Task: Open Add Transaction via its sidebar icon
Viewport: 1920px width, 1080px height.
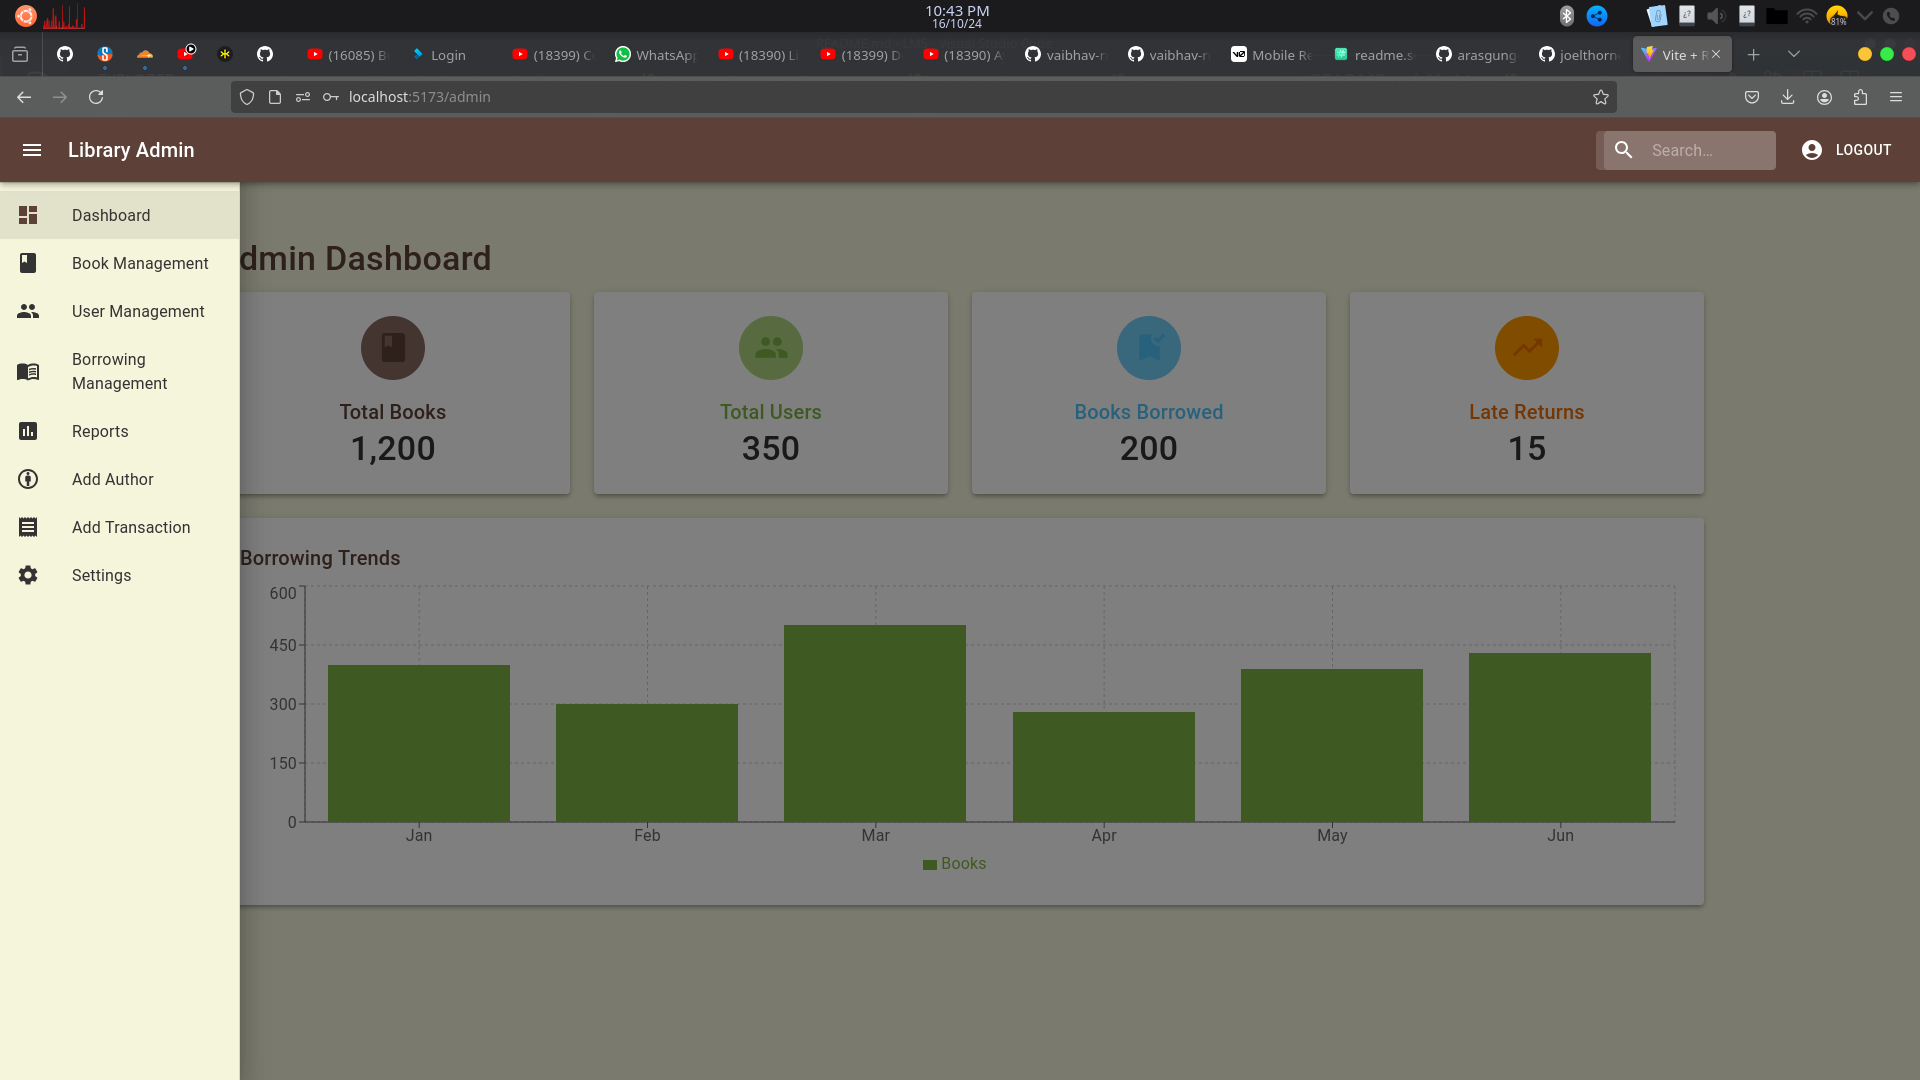Action: pos(27,527)
